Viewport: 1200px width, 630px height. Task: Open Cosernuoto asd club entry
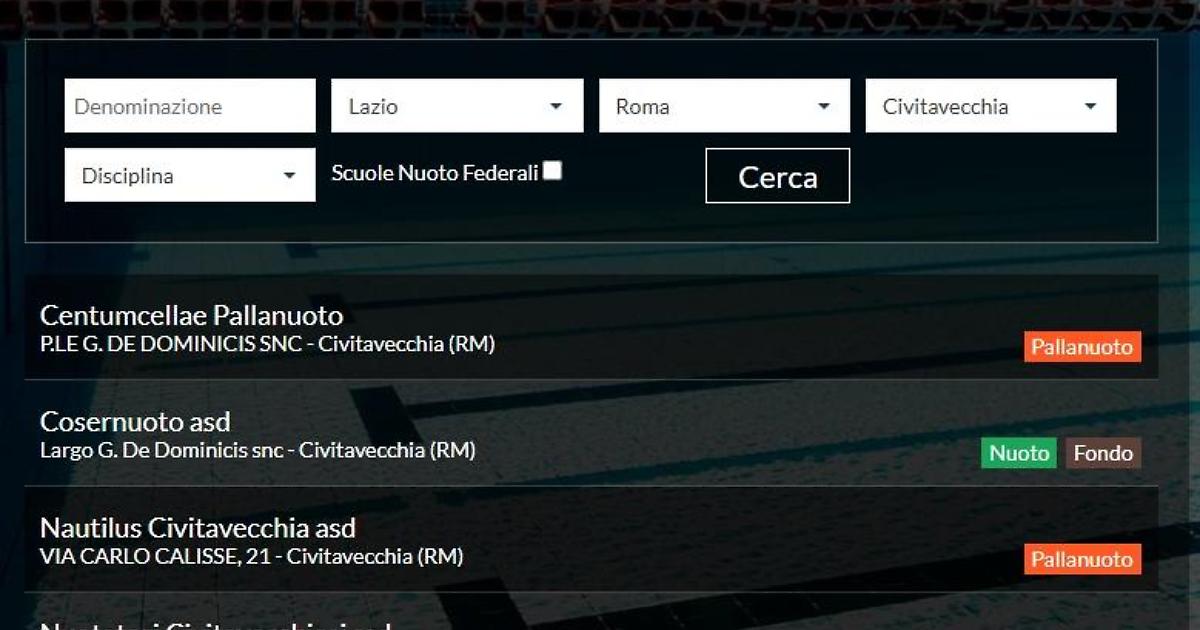(x=135, y=422)
